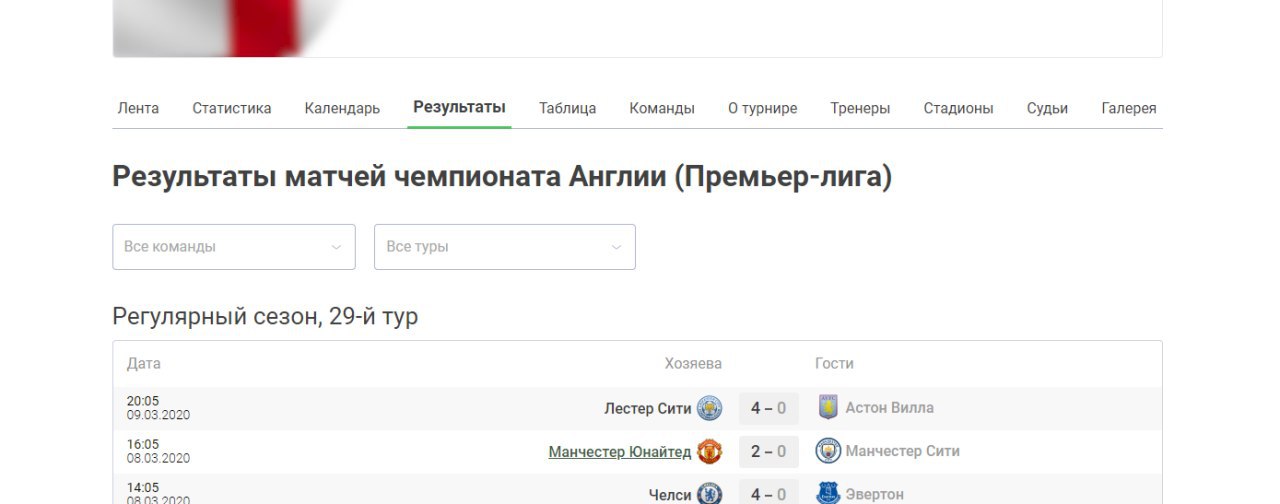The image size is (1280, 504).
Task: Click the 'Дата' column header
Action: tap(143, 363)
